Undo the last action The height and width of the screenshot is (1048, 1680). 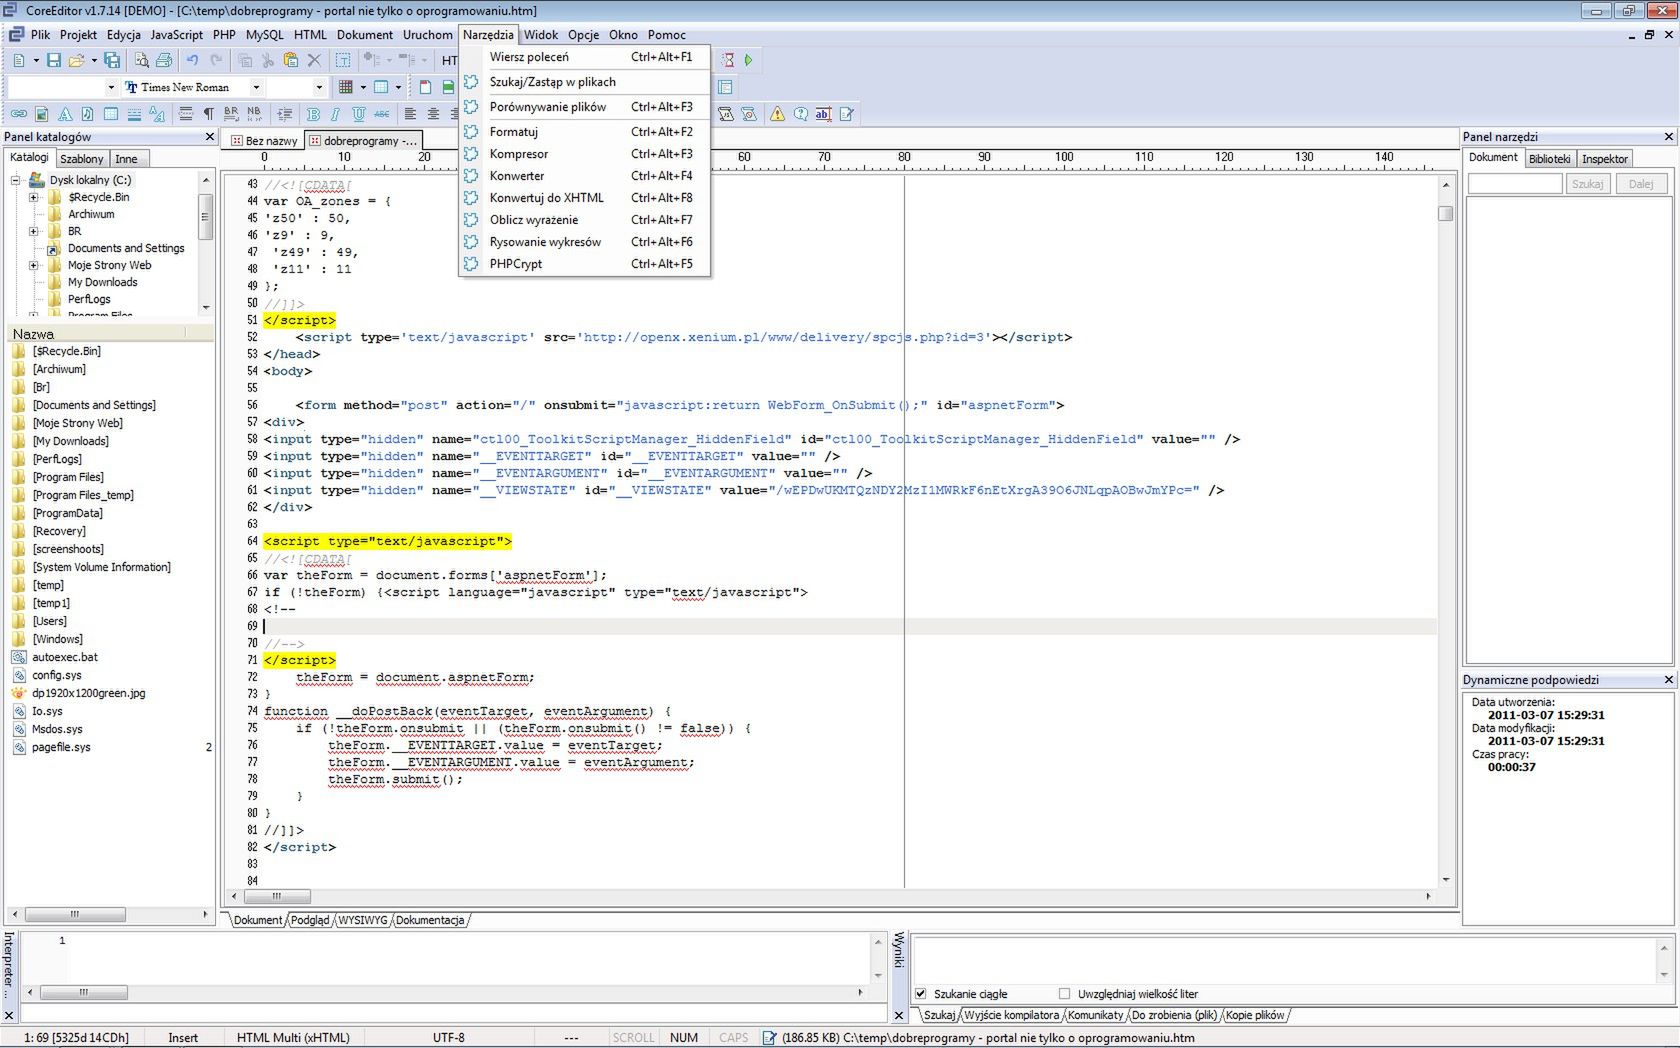pyautogui.click(x=192, y=61)
